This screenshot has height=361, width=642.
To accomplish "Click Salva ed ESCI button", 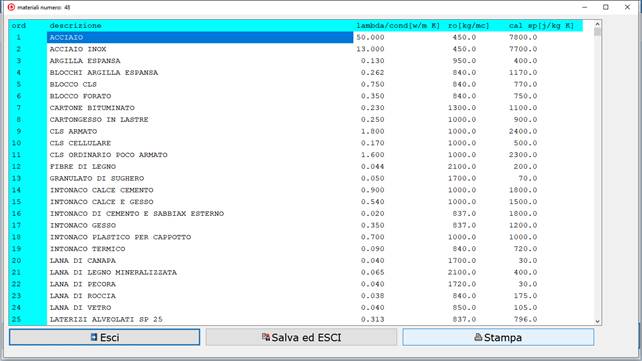I will tap(301, 337).
